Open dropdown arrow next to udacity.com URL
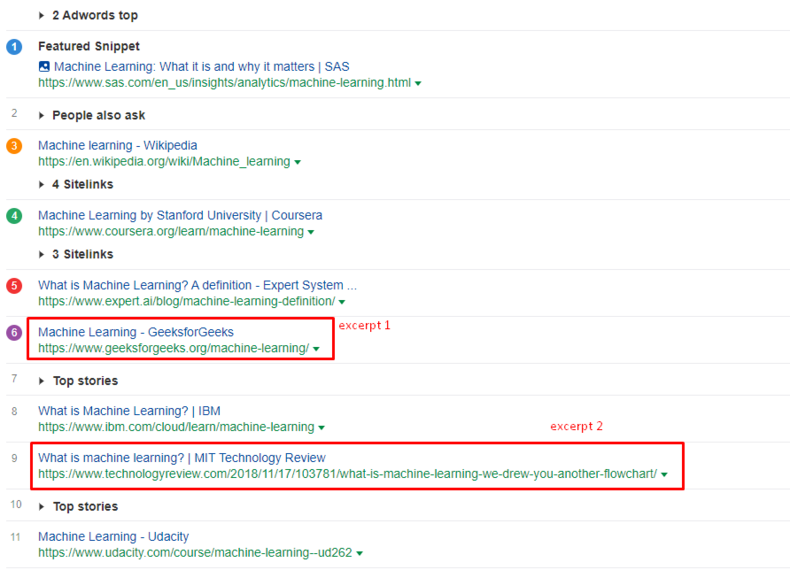This screenshot has height=570, width=790. click(359, 553)
